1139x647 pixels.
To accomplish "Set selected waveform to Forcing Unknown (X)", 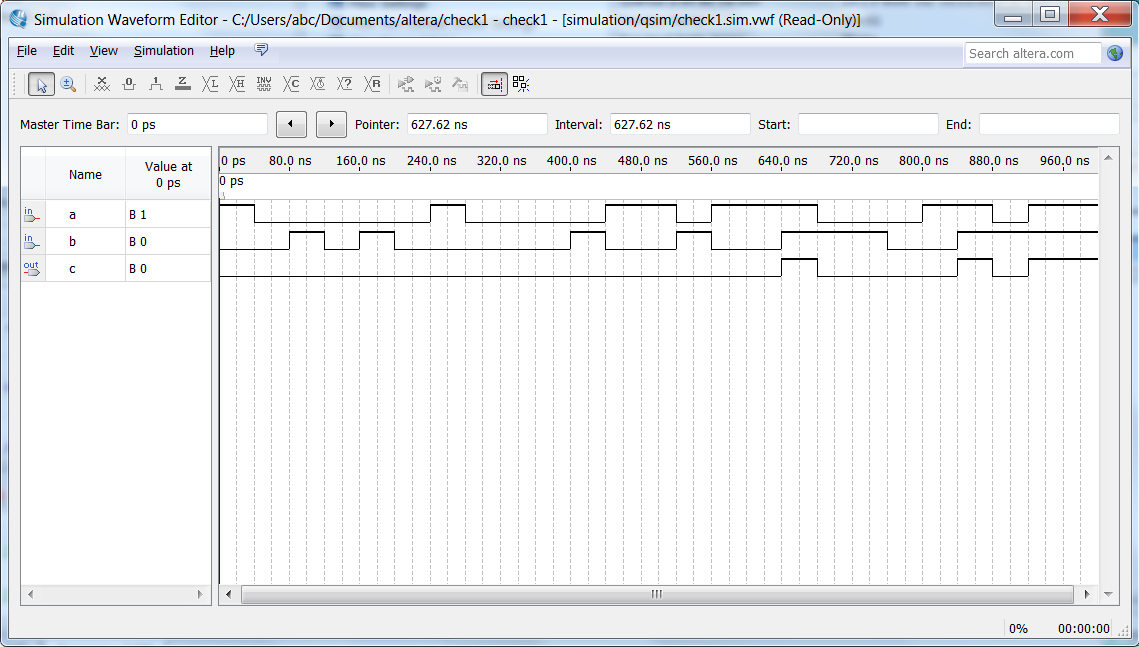I will (102, 84).
